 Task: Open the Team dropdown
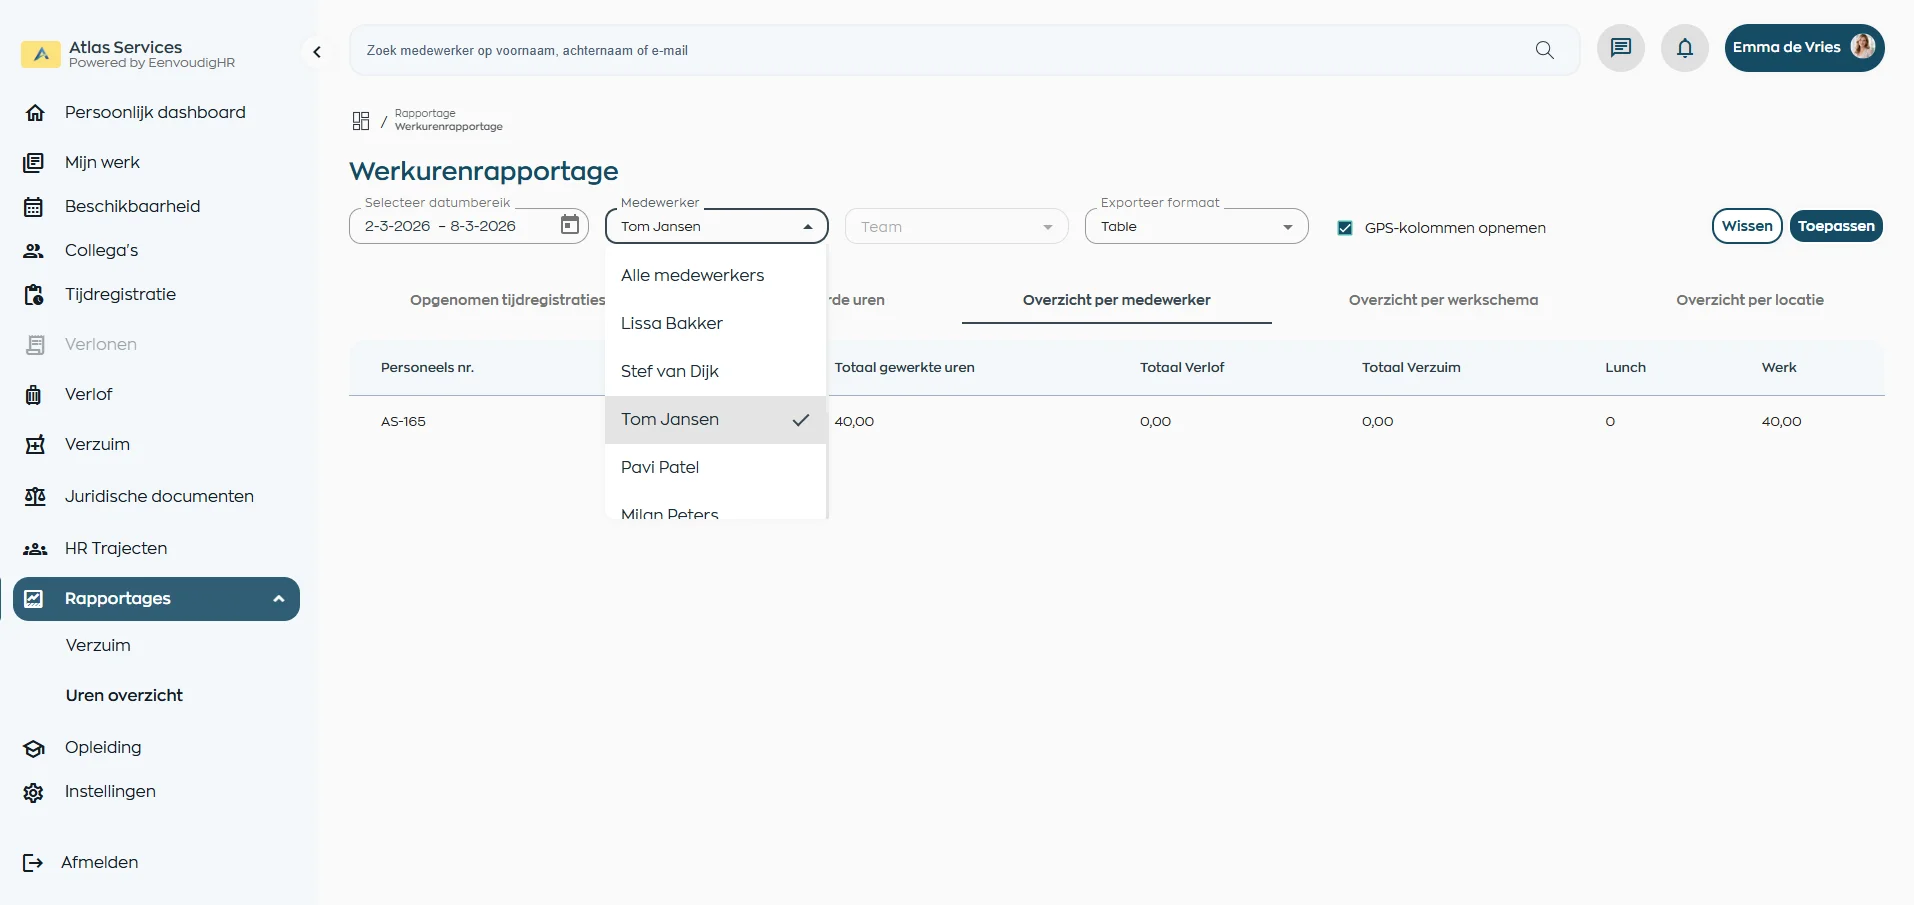(955, 226)
